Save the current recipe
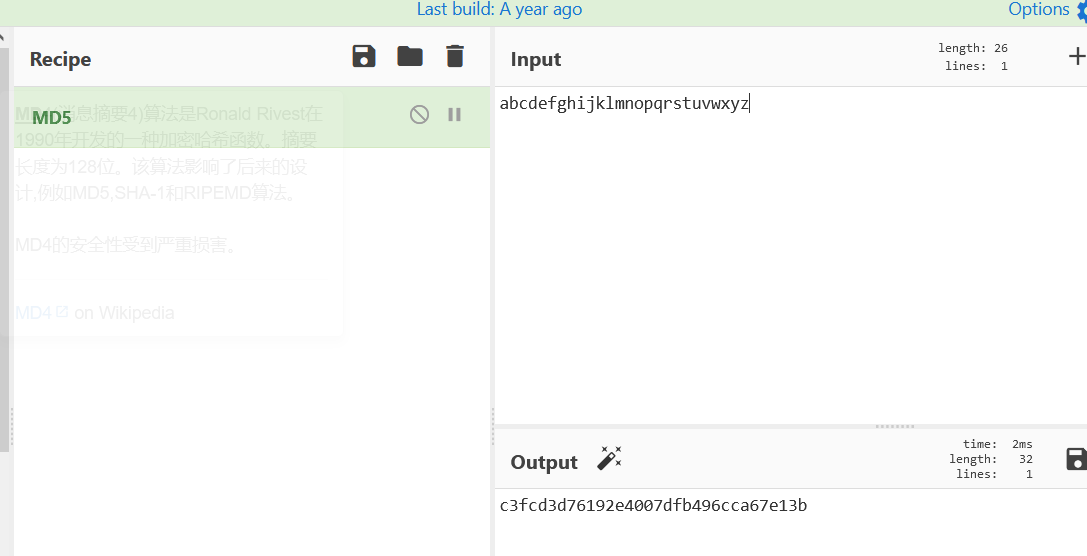The height and width of the screenshot is (556, 1087). click(x=364, y=56)
